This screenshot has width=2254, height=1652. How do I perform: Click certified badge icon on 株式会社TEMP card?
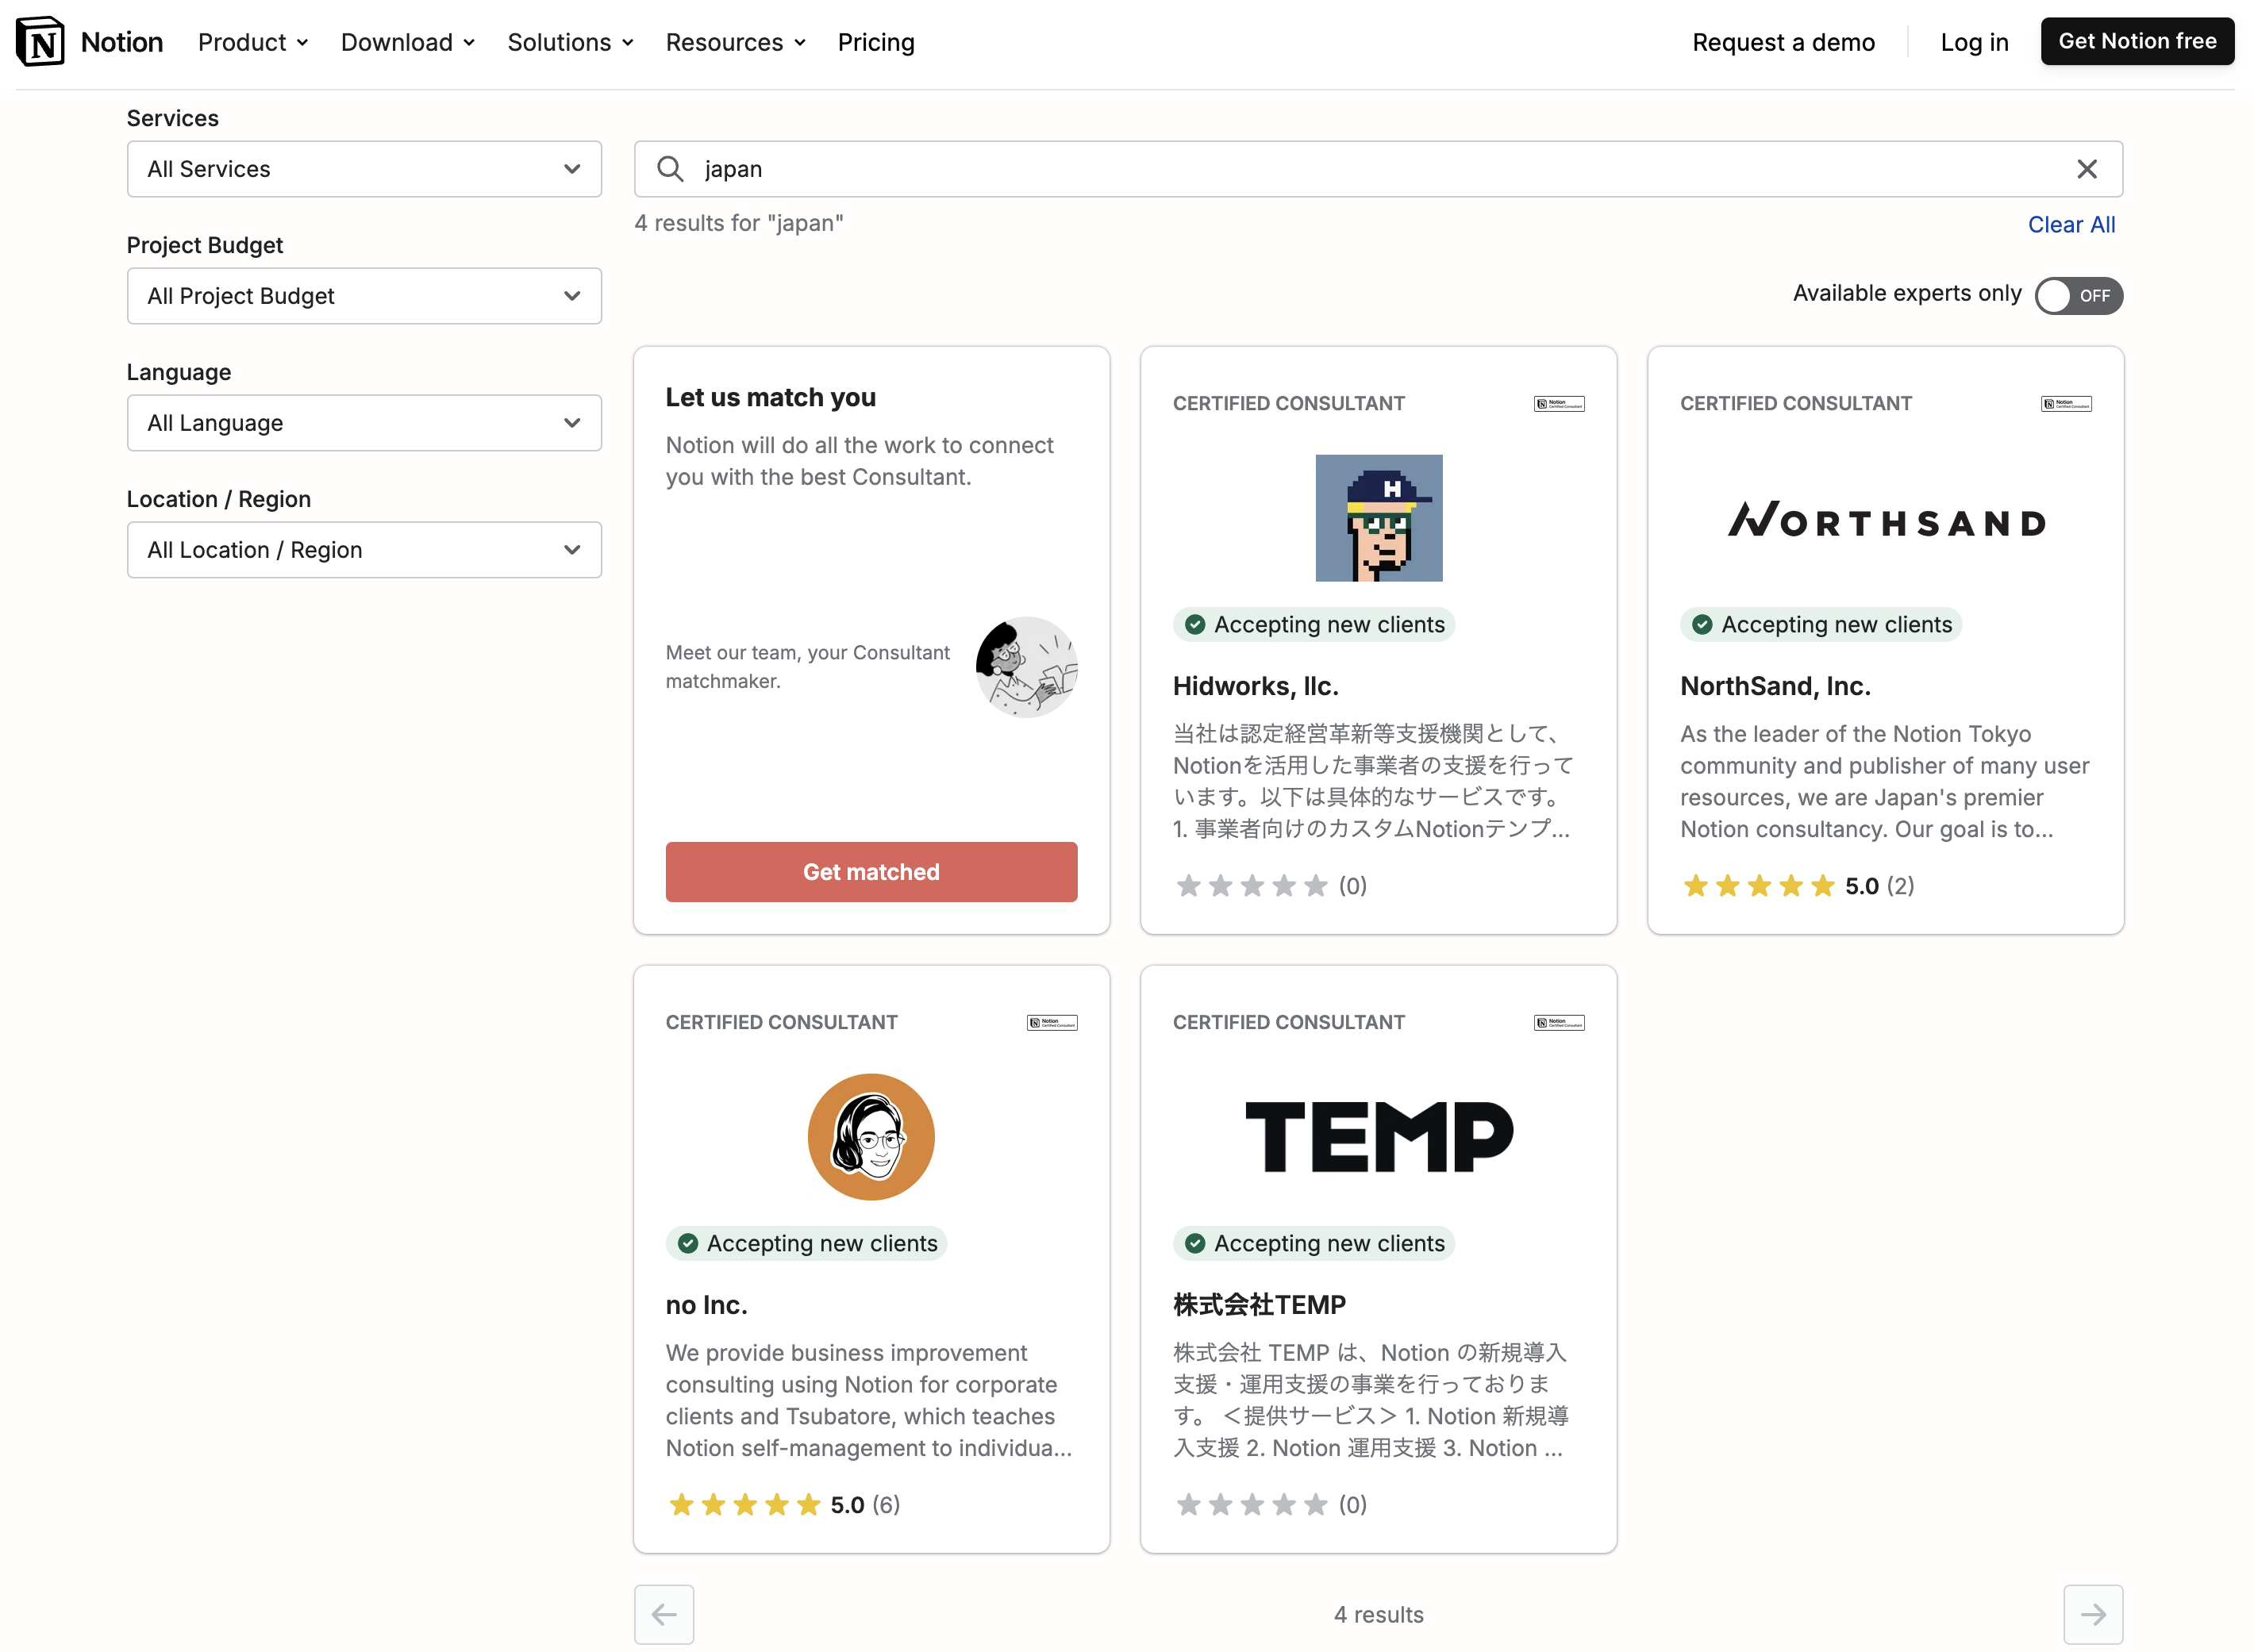click(x=1558, y=1023)
